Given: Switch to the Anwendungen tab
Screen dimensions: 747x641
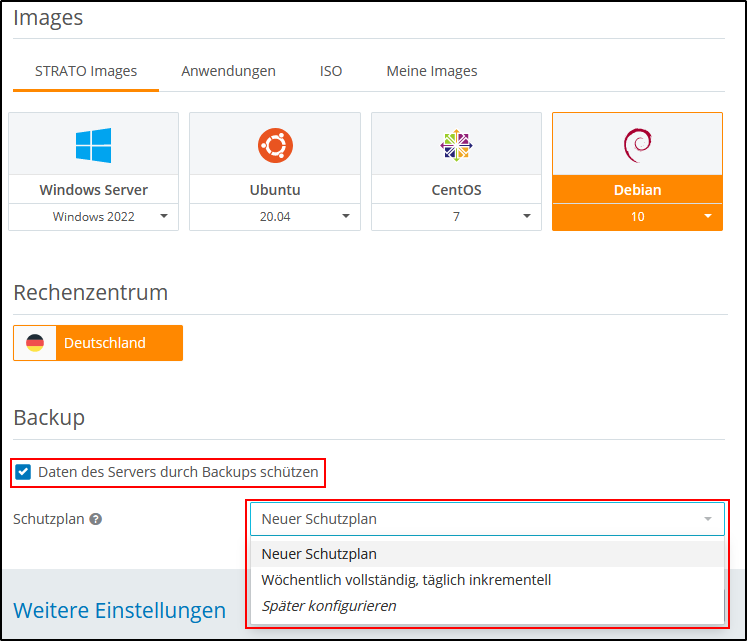Looking at the screenshot, I should [x=228, y=71].
